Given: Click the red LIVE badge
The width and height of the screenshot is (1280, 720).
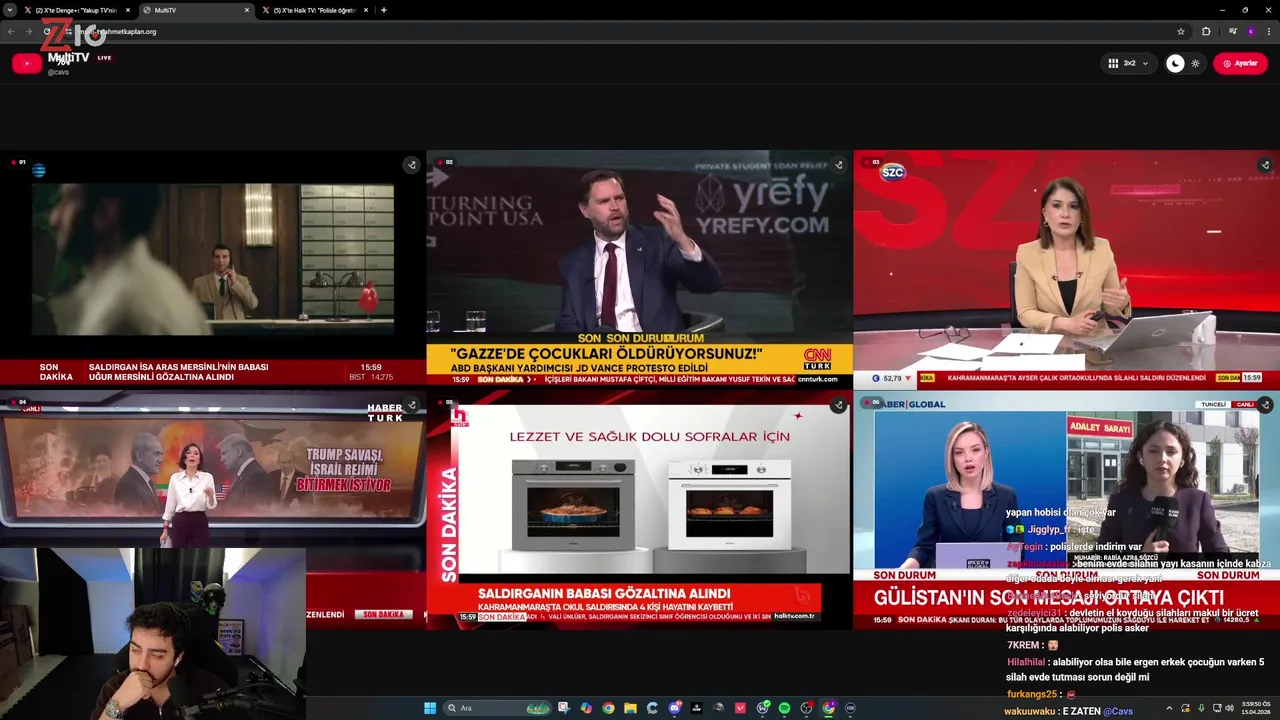Looking at the screenshot, I should click(104, 58).
